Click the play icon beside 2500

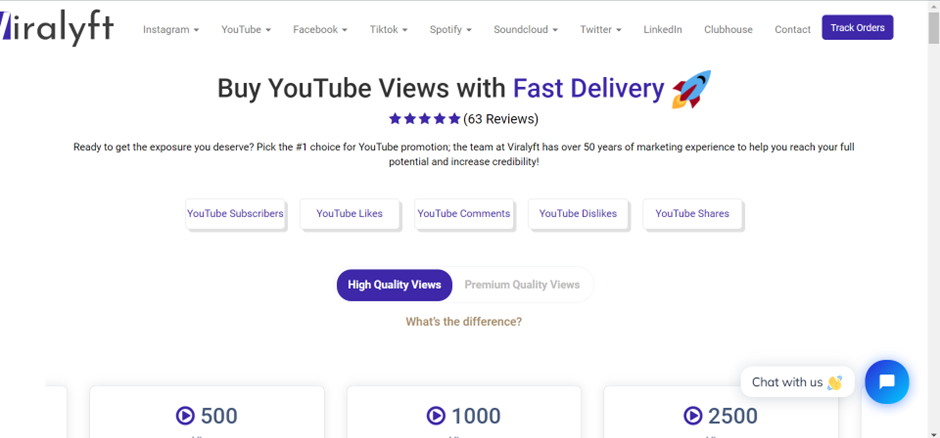[693, 415]
